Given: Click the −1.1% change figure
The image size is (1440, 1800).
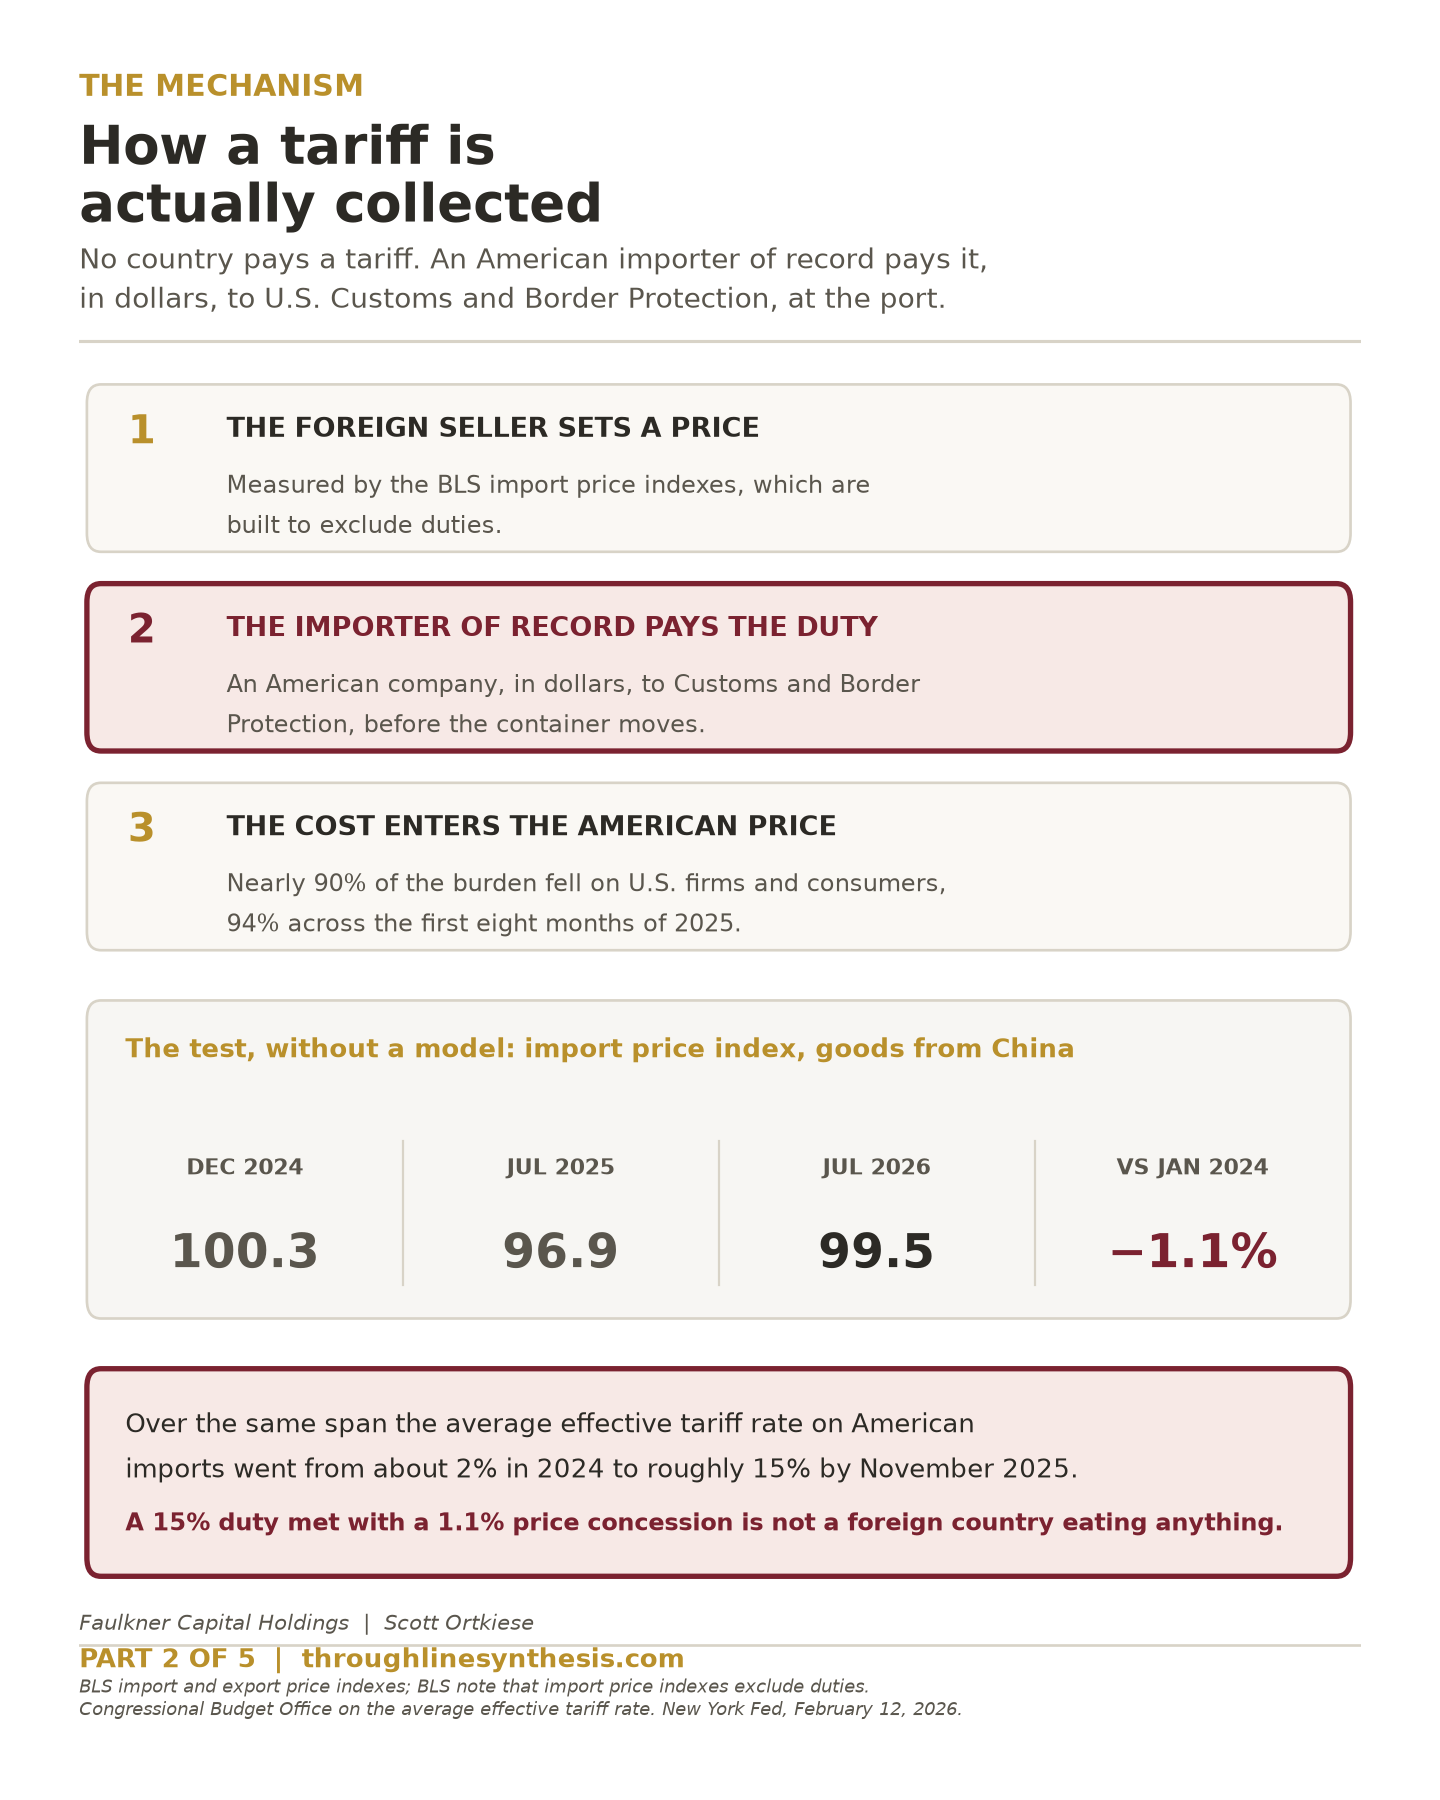Looking at the screenshot, I should point(1193,1252).
